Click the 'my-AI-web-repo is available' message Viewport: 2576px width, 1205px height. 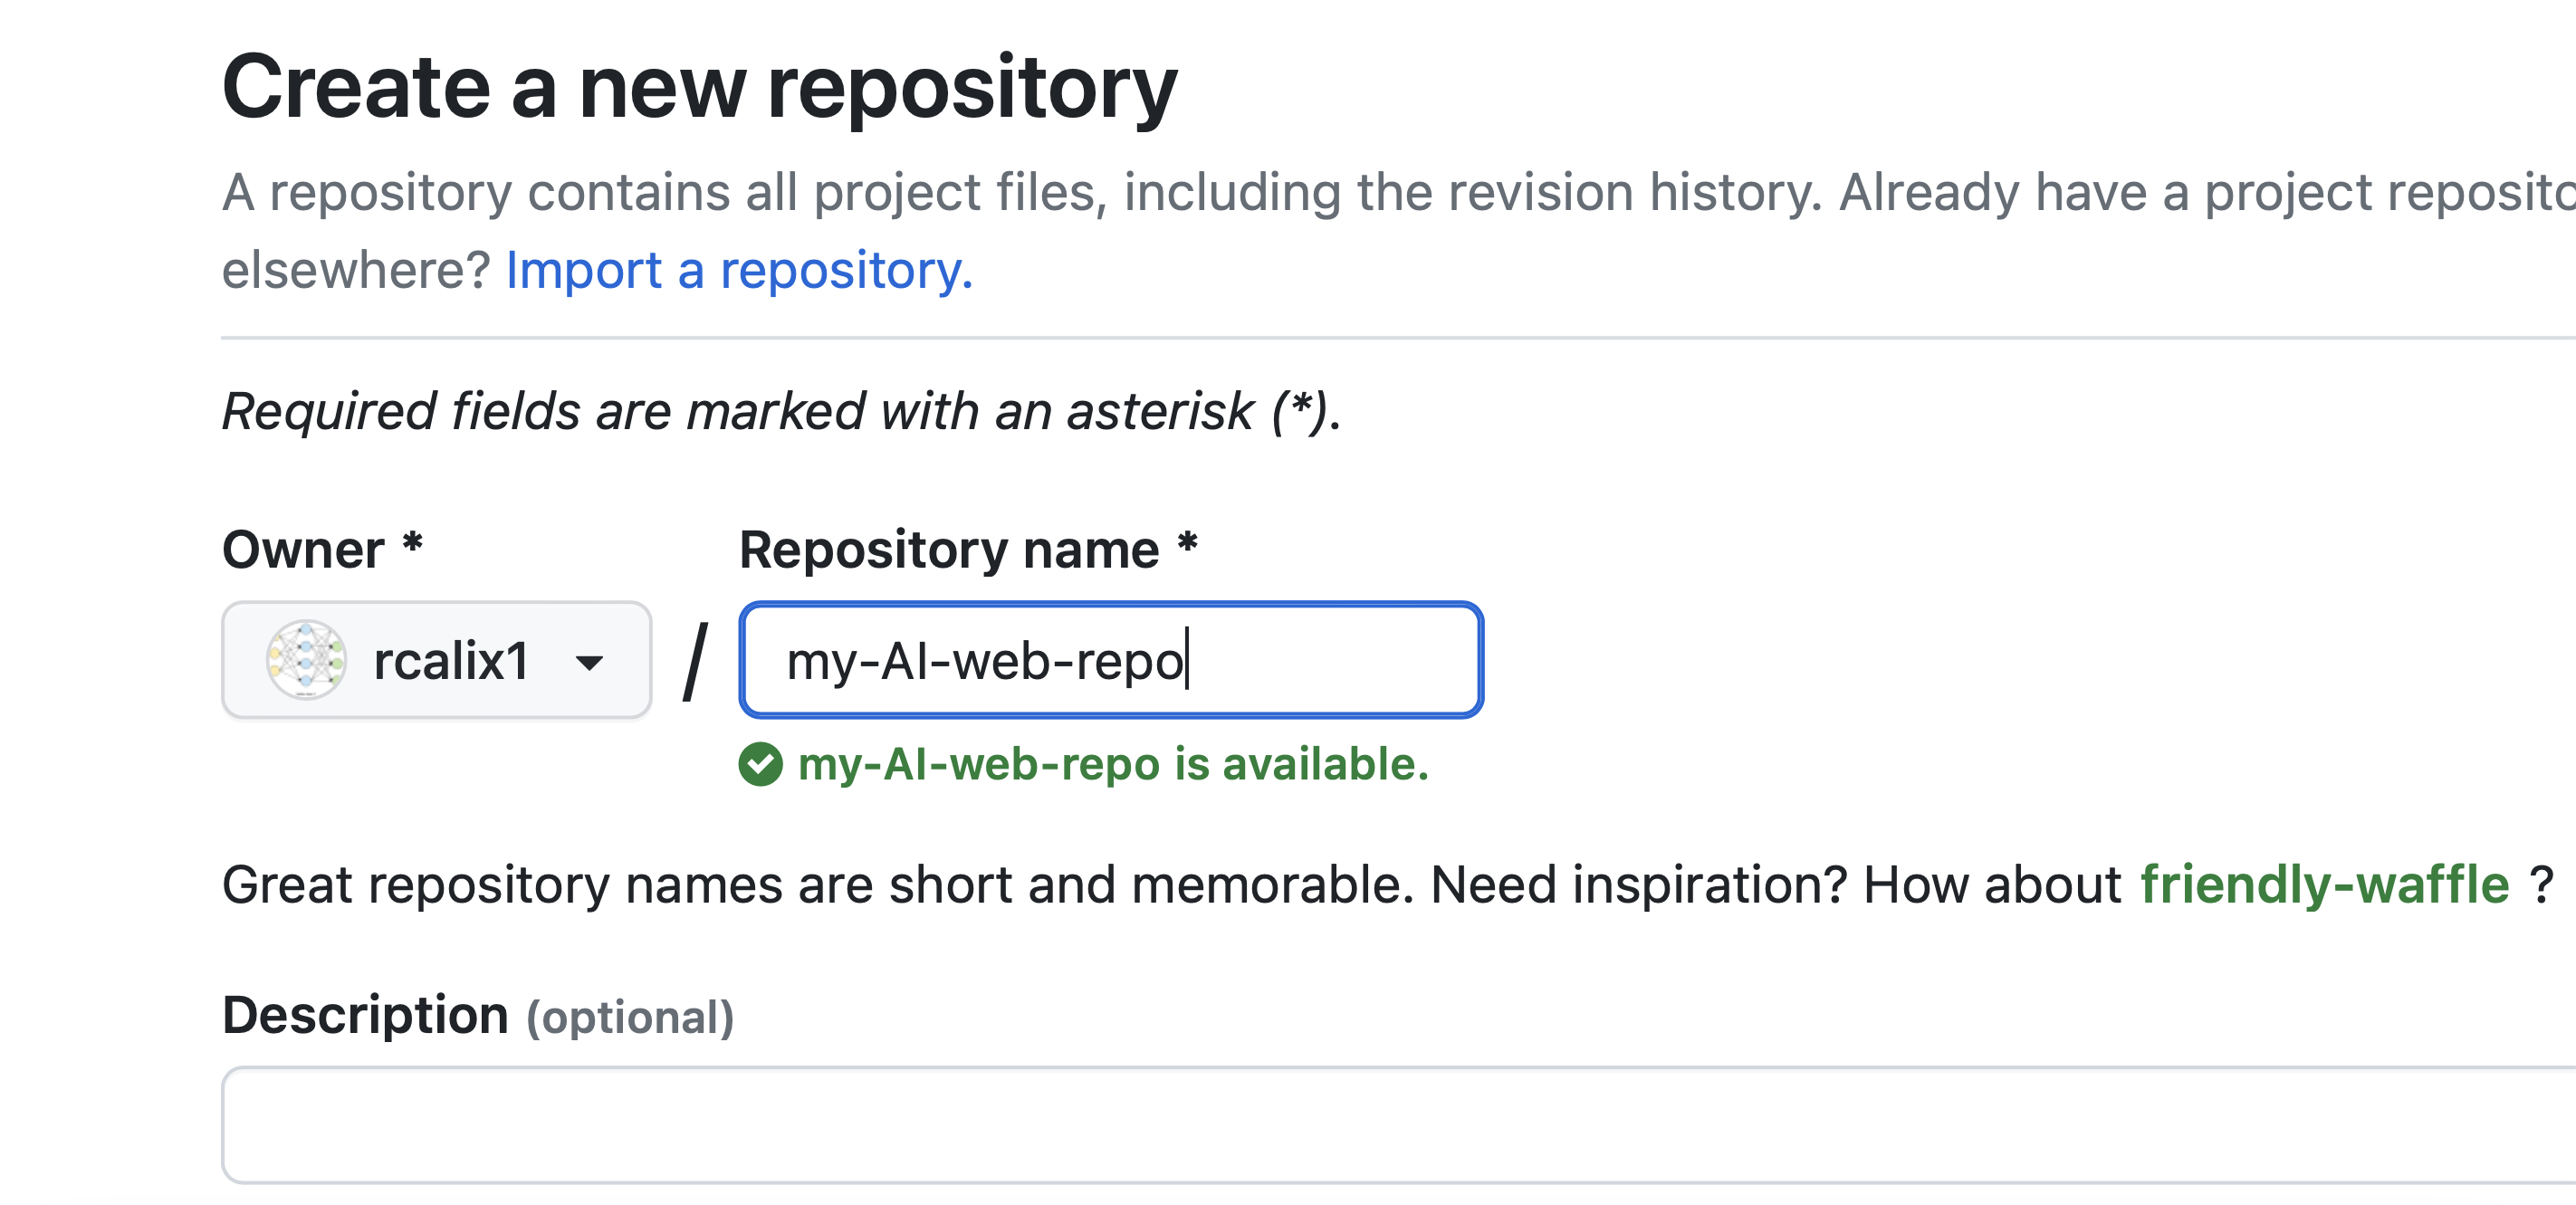tap(1114, 764)
